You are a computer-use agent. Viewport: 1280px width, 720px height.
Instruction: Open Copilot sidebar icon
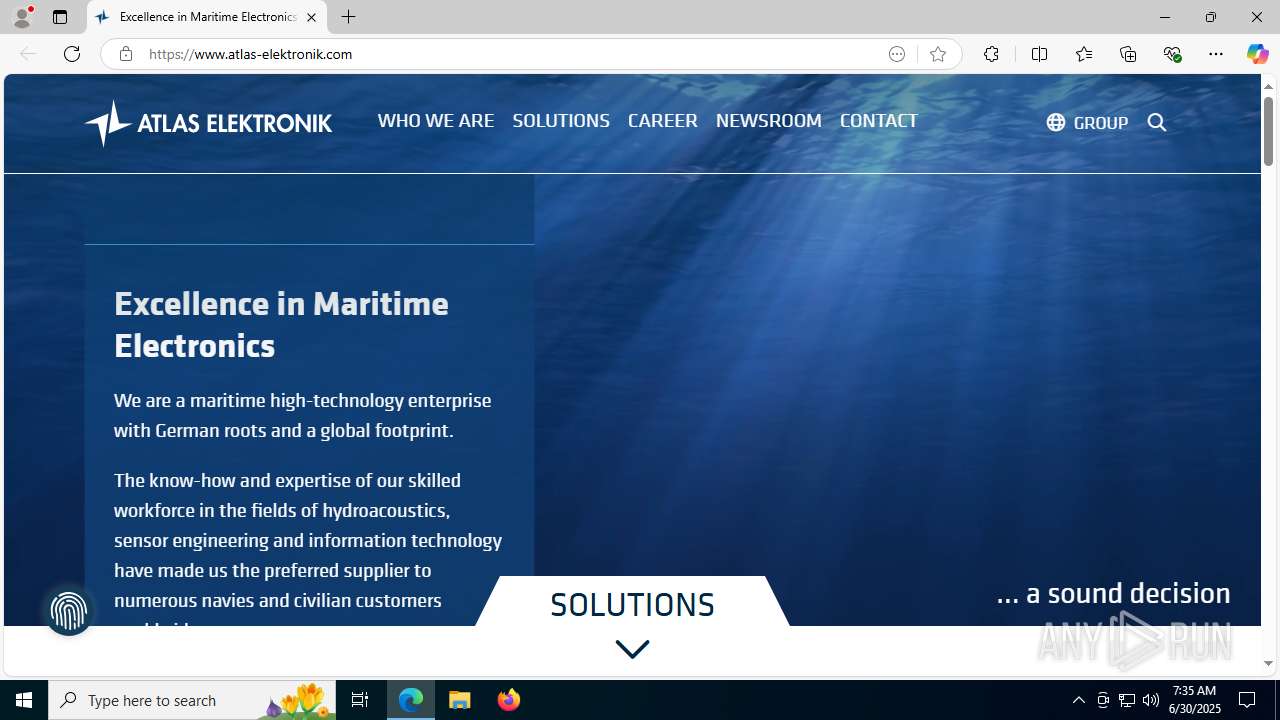(x=1257, y=54)
